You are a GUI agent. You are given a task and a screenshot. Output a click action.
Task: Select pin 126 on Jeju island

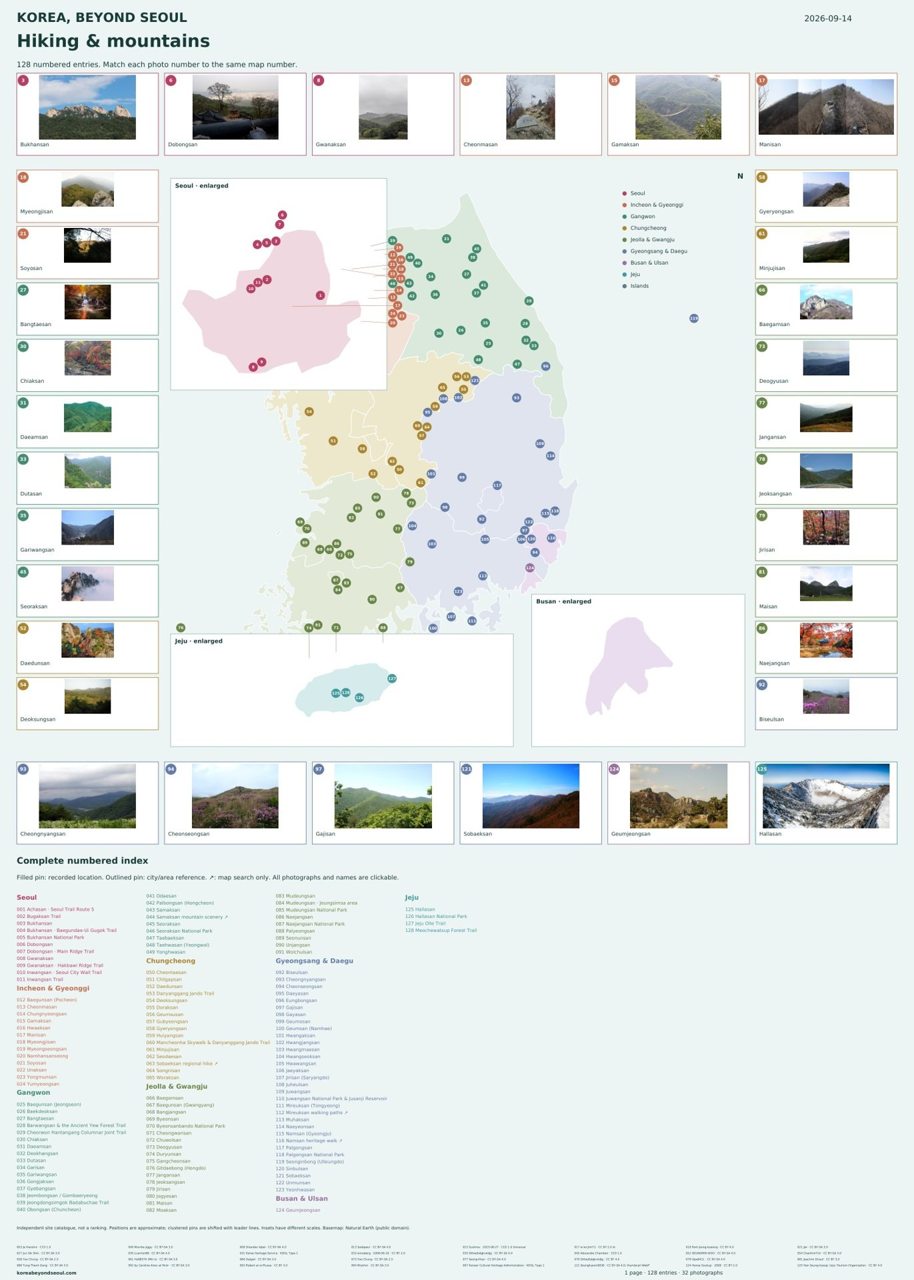point(359,698)
